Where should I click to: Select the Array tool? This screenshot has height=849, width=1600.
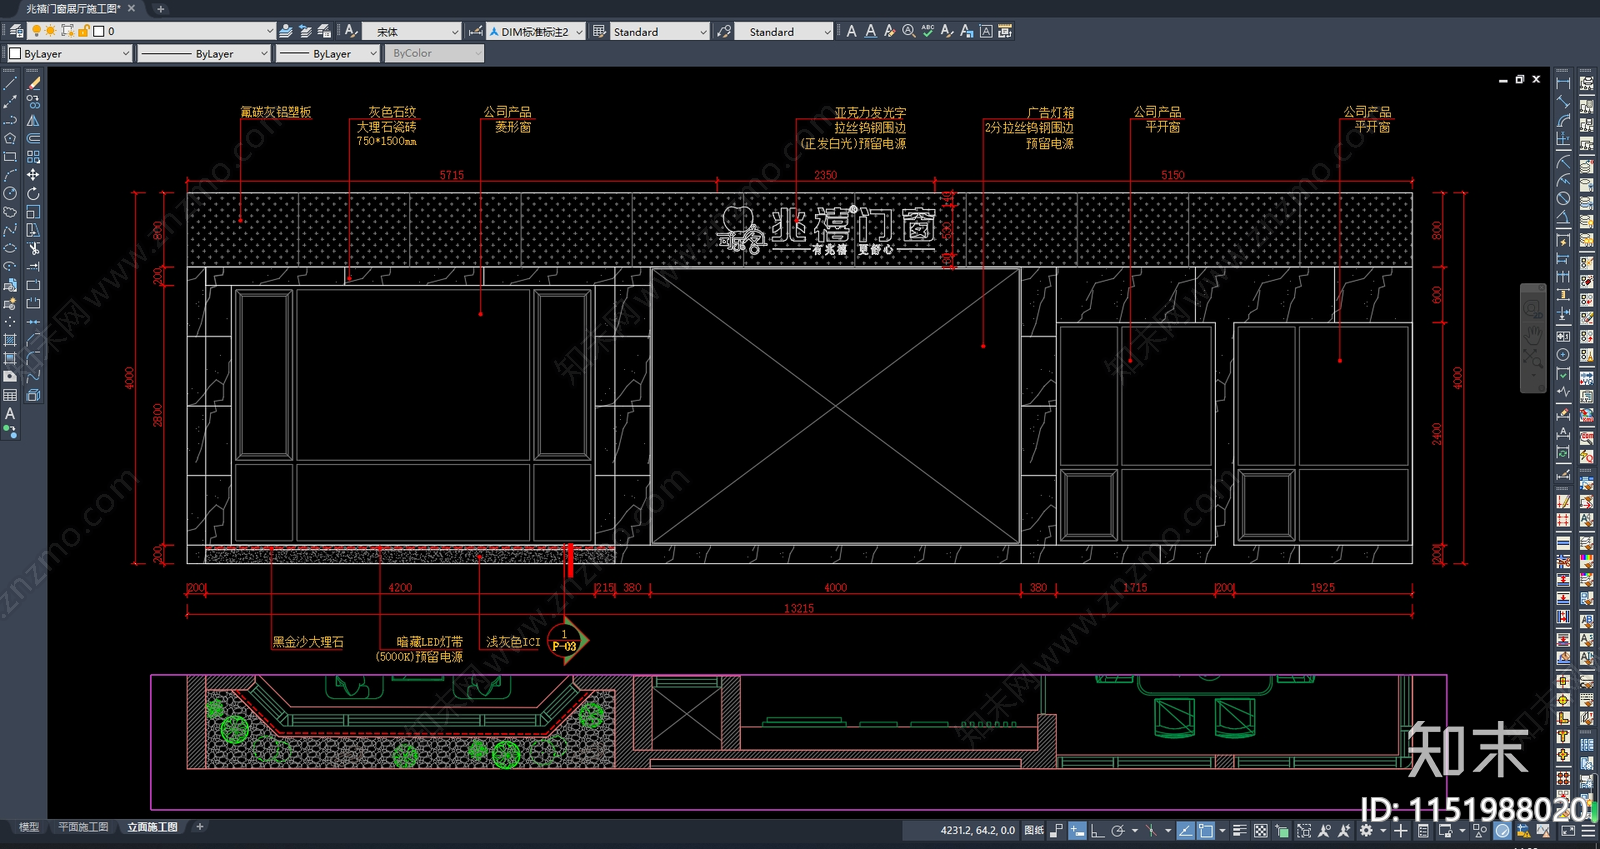[33, 156]
